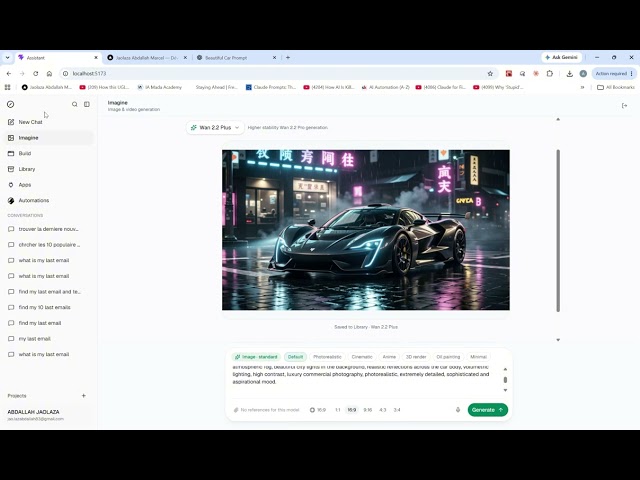Screen dimensions: 640x480
Task: Open the Wan 2.2 Plus model dropdown
Action: coord(215,127)
